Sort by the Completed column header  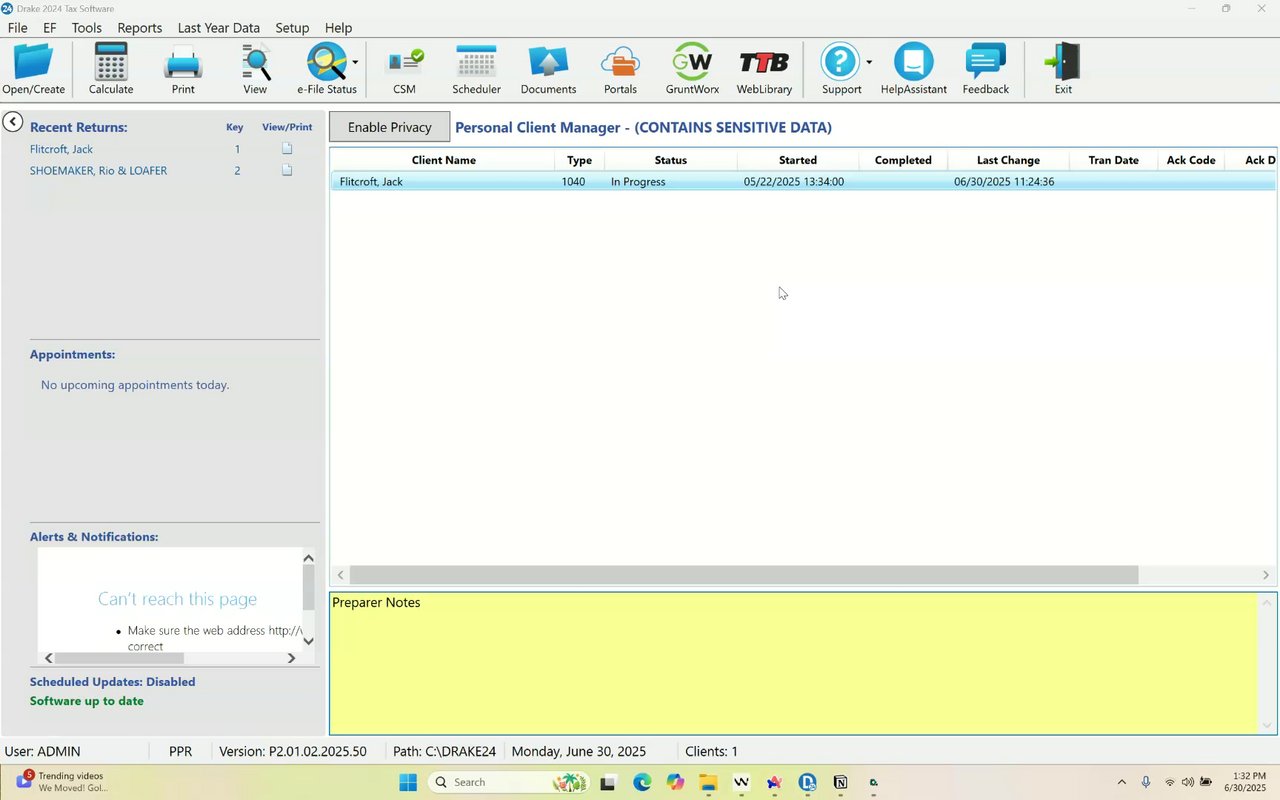[x=903, y=160]
